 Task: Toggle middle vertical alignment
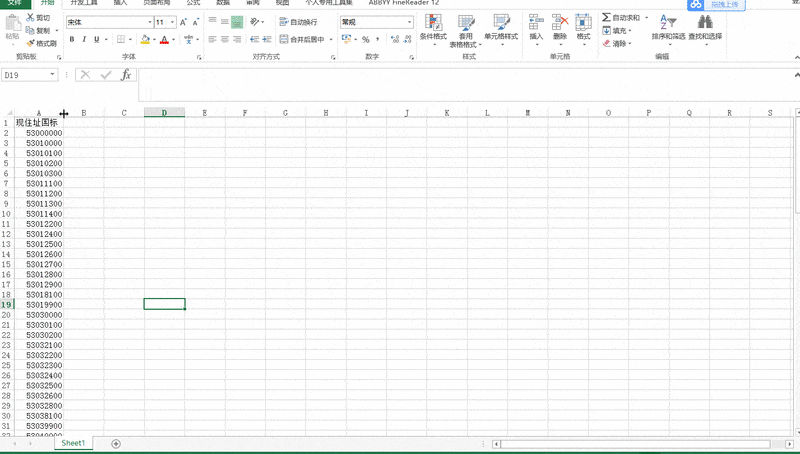224,22
